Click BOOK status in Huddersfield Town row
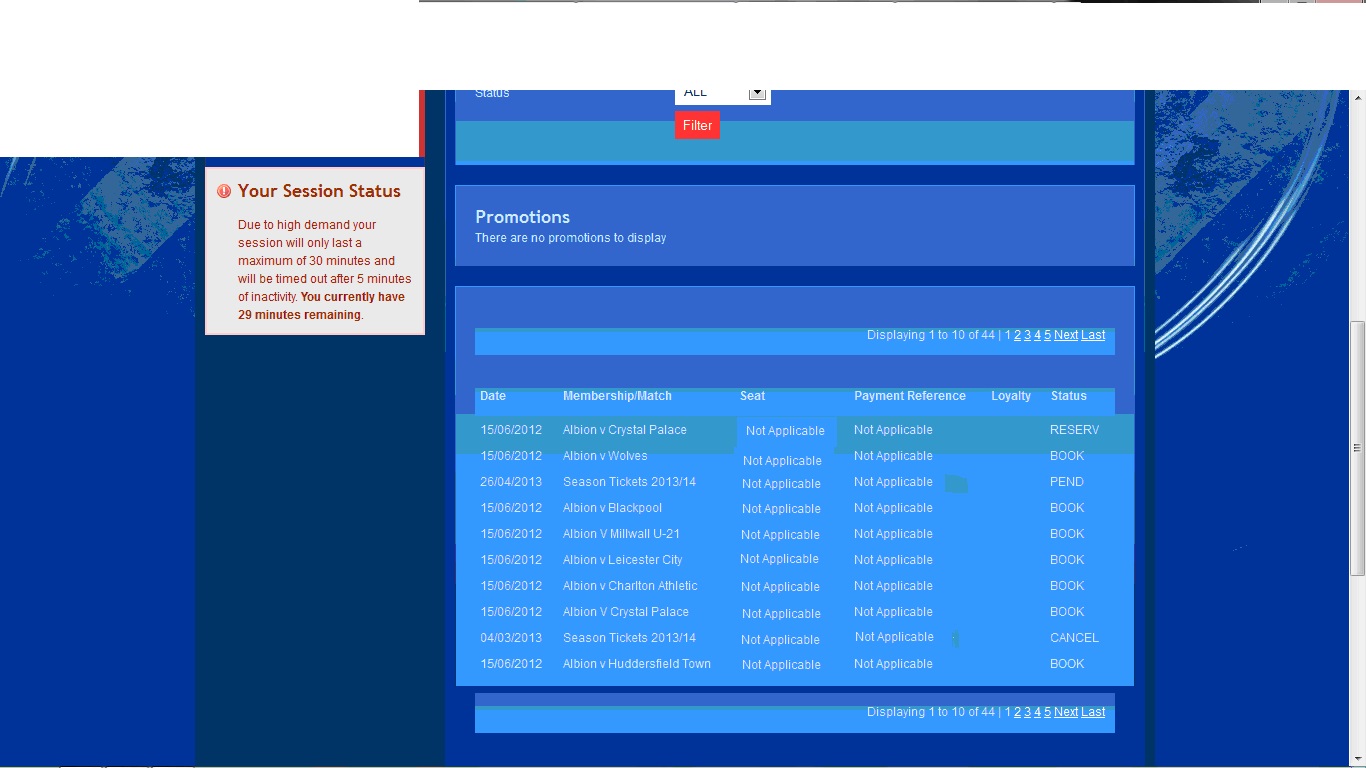This screenshot has height=768, width=1366. 1067,664
